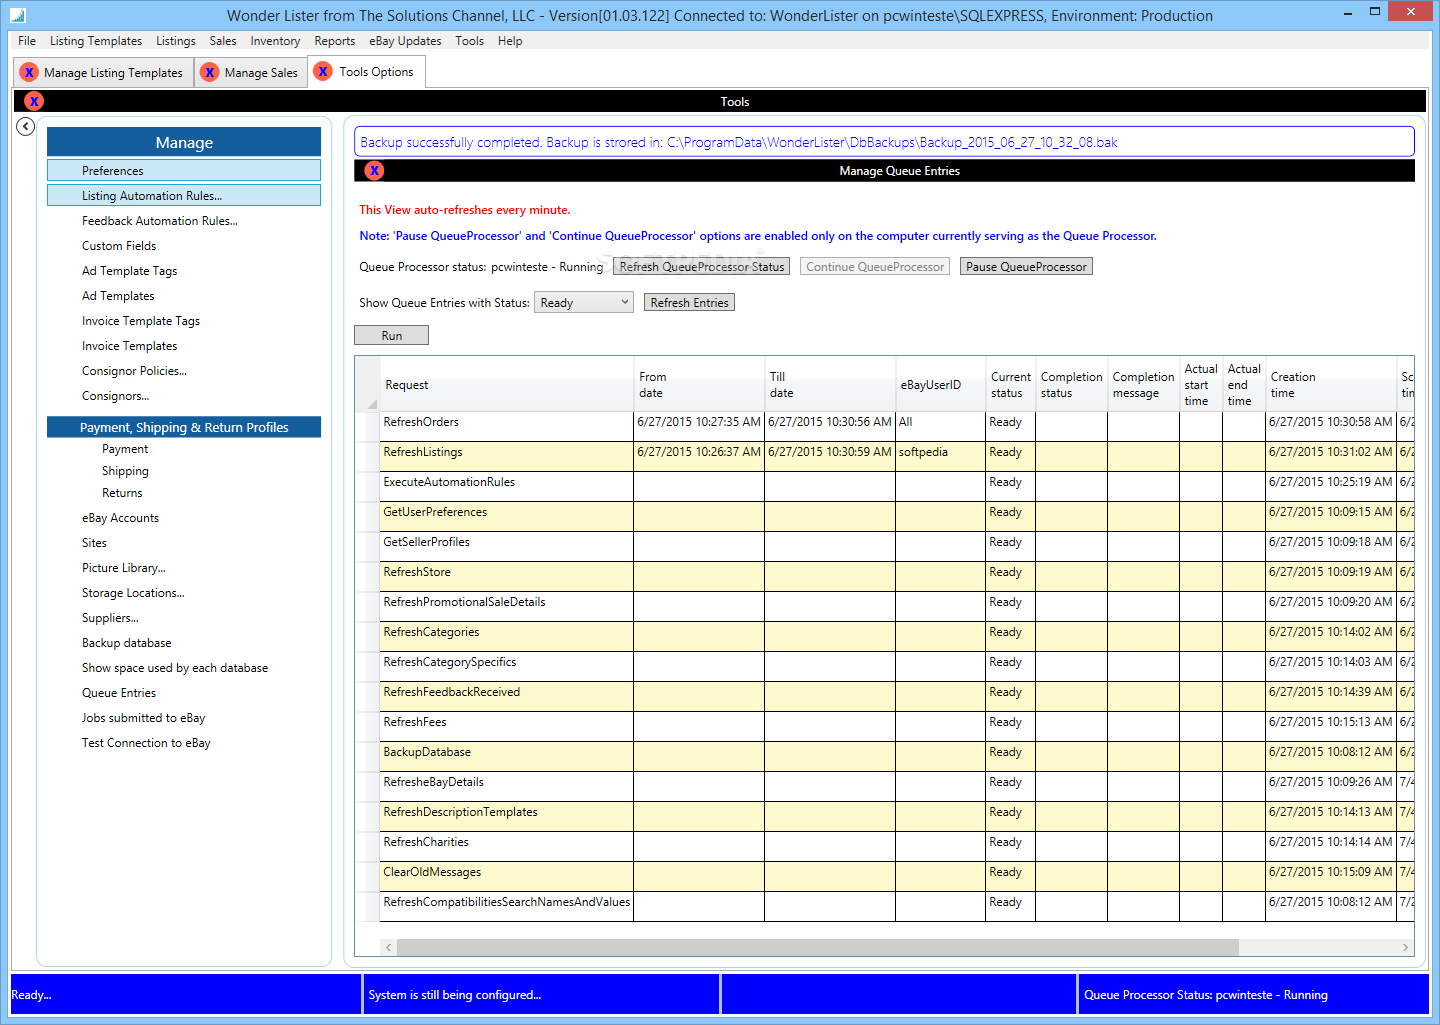Select Returns profile item
The height and width of the screenshot is (1025, 1440).
point(122,493)
